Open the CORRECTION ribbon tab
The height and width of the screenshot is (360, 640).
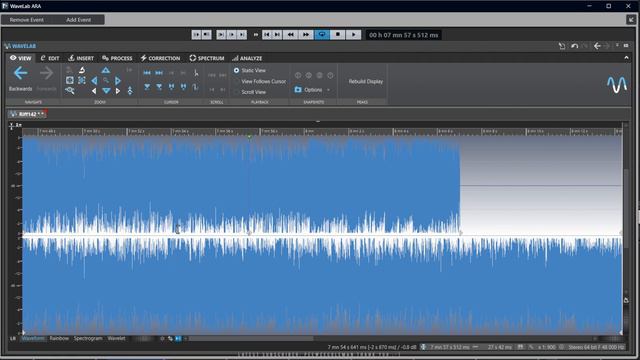click(x=160, y=58)
